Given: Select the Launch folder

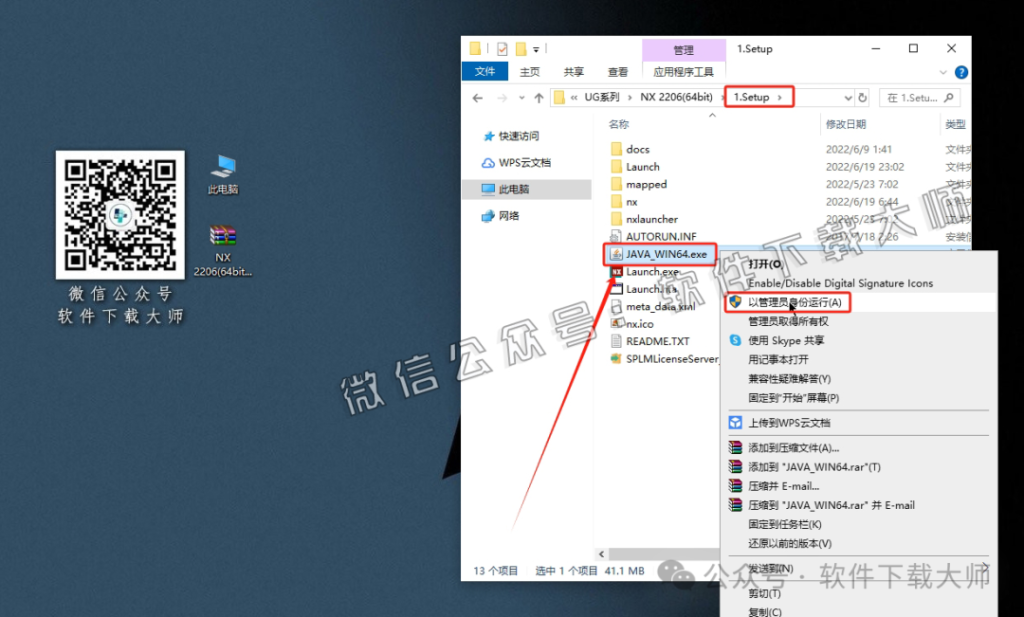Looking at the screenshot, I should 643,167.
